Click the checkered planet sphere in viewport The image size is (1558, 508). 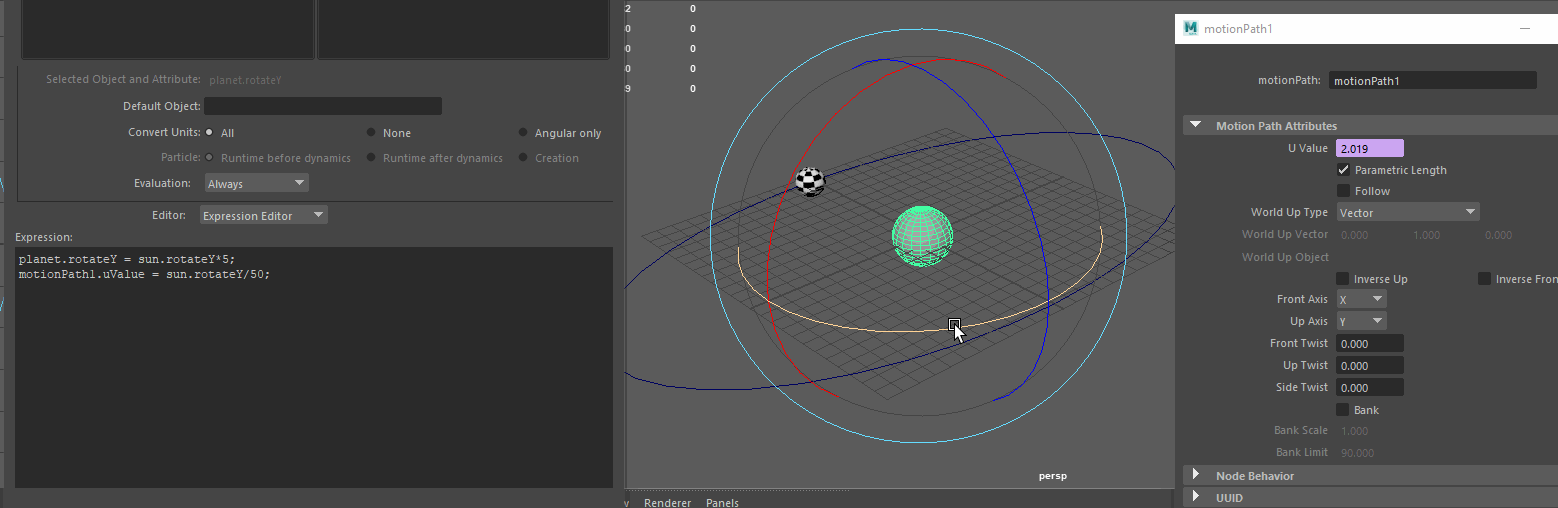click(x=810, y=181)
